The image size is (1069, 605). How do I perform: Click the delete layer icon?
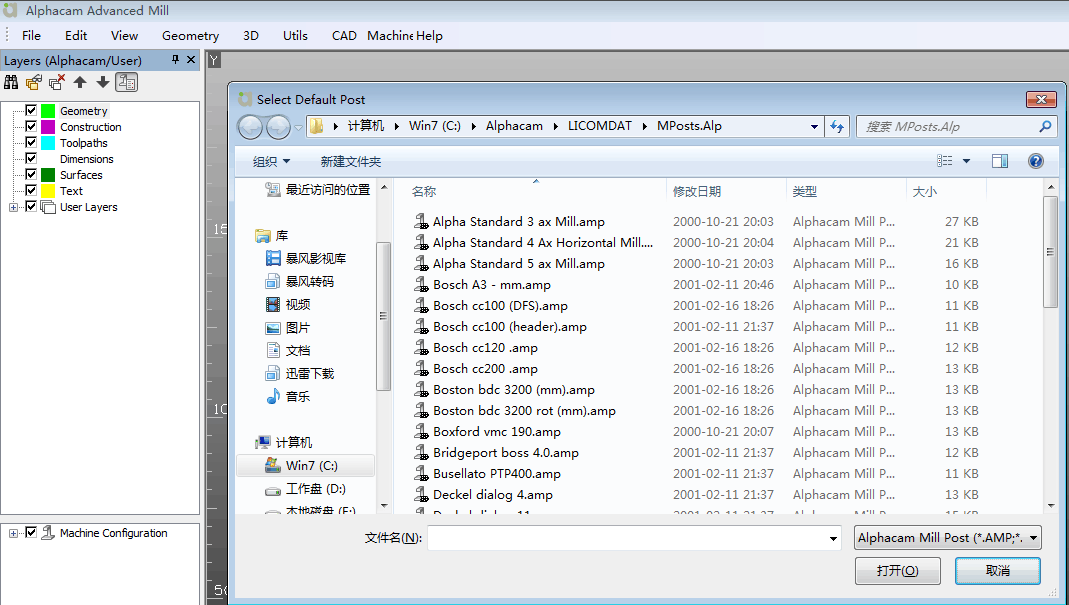(x=57, y=83)
